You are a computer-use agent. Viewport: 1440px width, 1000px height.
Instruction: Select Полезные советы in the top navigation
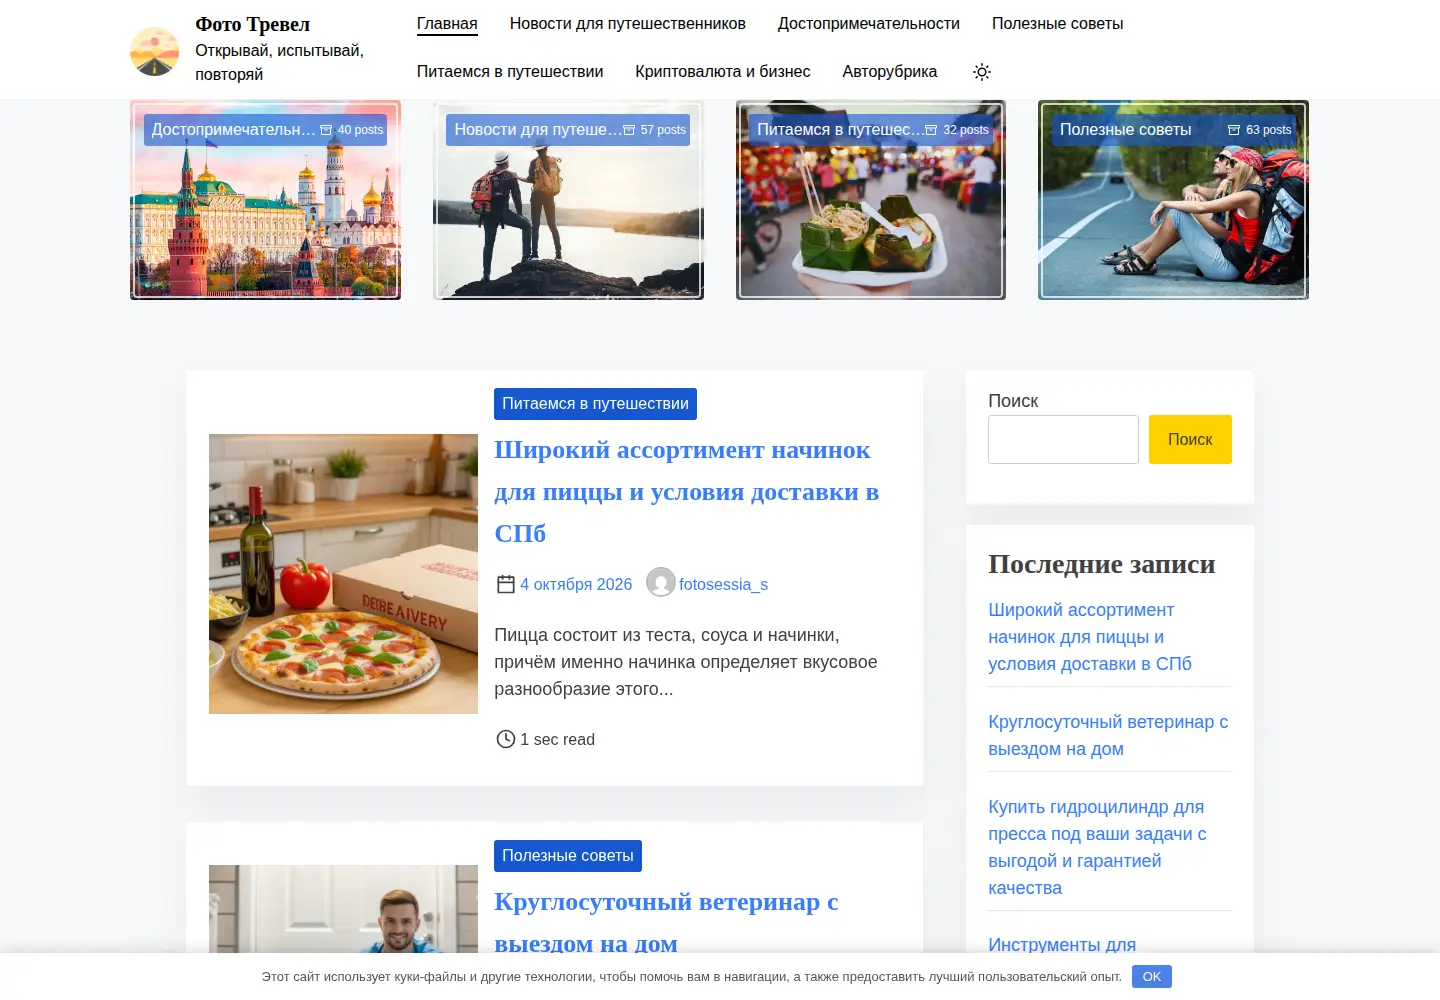click(x=1058, y=24)
